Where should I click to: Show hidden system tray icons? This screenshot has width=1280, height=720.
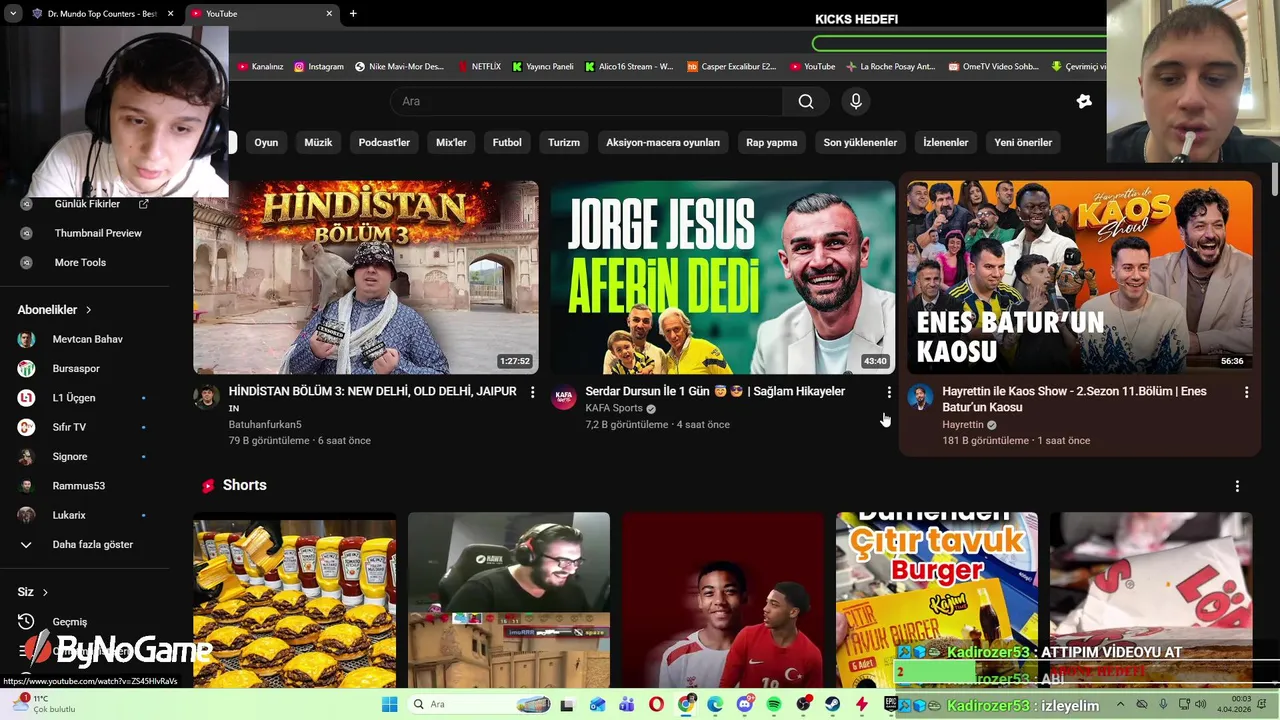tap(1120, 704)
